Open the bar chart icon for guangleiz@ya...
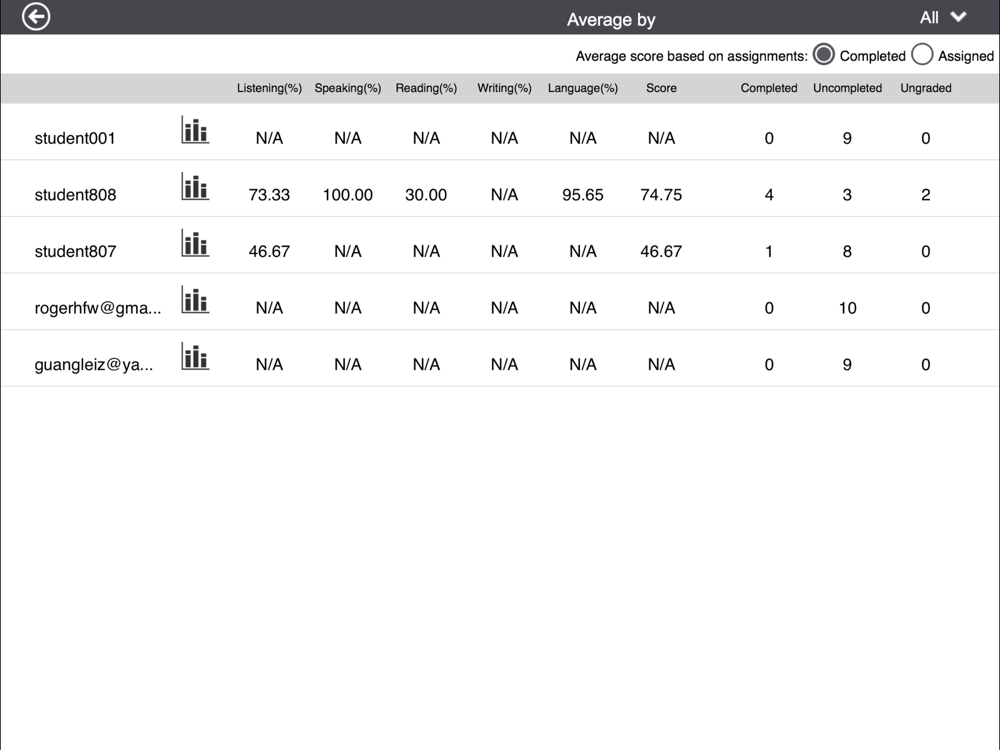1000x750 pixels. 195,356
